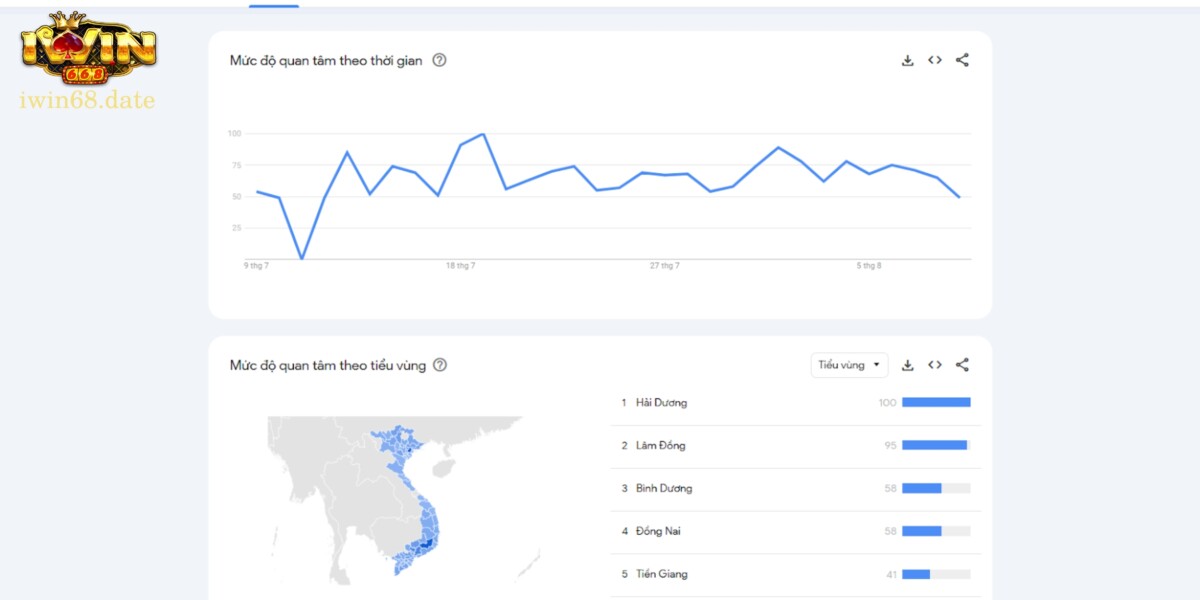Open embed code for interest over time chart
Image resolution: width=1200 pixels, height=600 pixels.
[x=935, y=60]
